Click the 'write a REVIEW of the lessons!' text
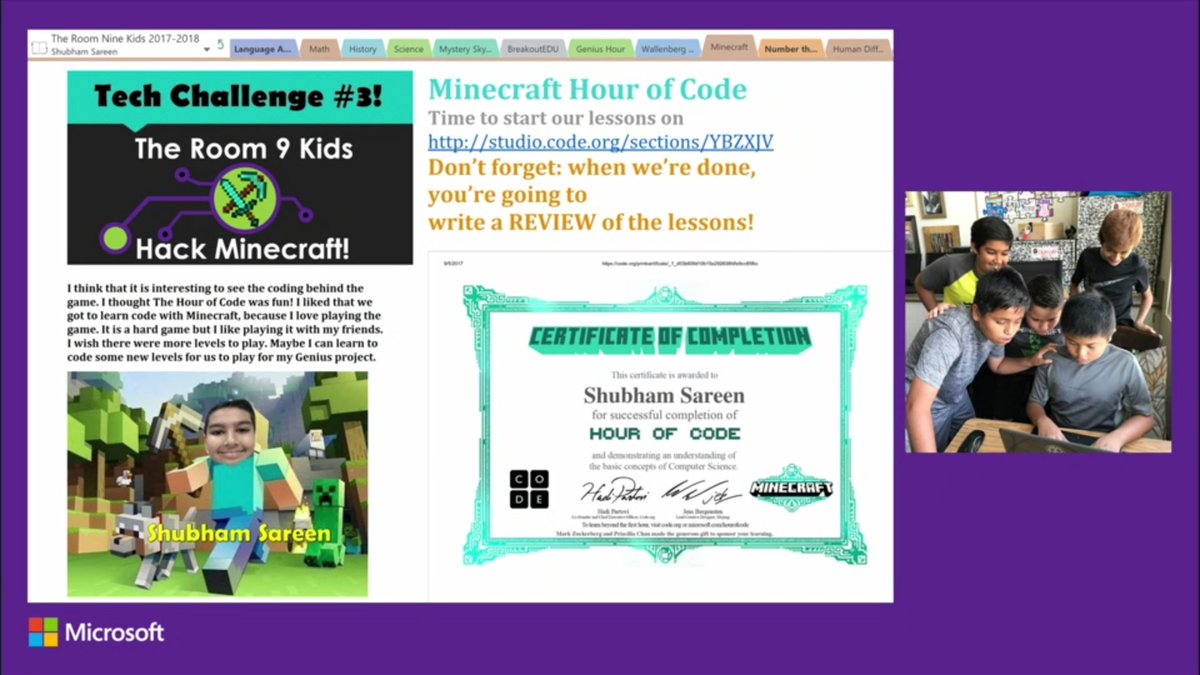Image resolution: width=1200 pixels, height=675 pixels. (x=590, y=221)
